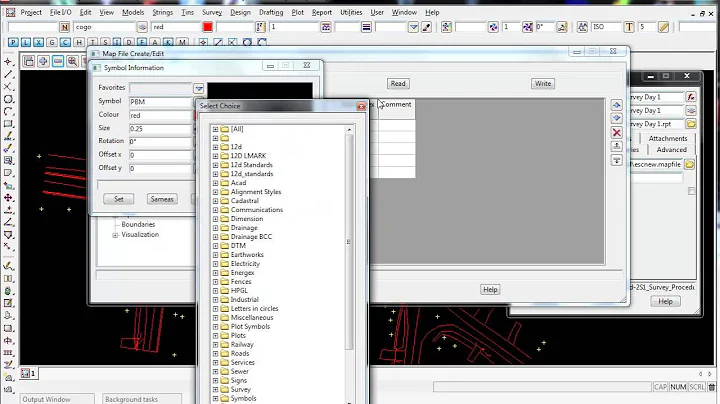Click the move to bottom icon in Map File panel
The height and width of the screenshot is (404, 720).
click(x=617, y=160)
